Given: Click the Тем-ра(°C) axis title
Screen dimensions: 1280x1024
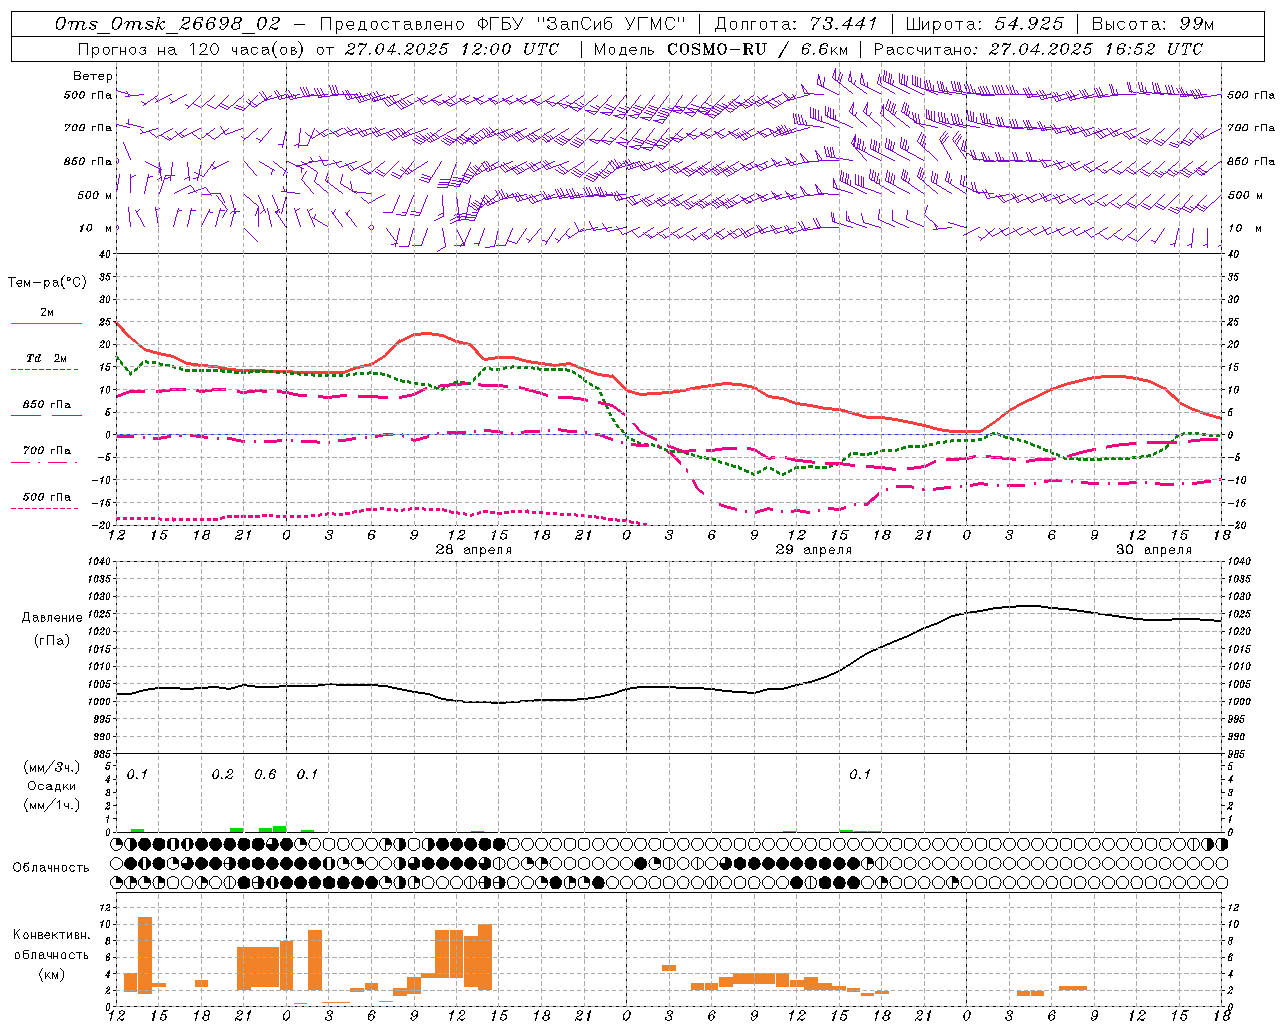Looking at the screenshot, I should coord(47,283).
